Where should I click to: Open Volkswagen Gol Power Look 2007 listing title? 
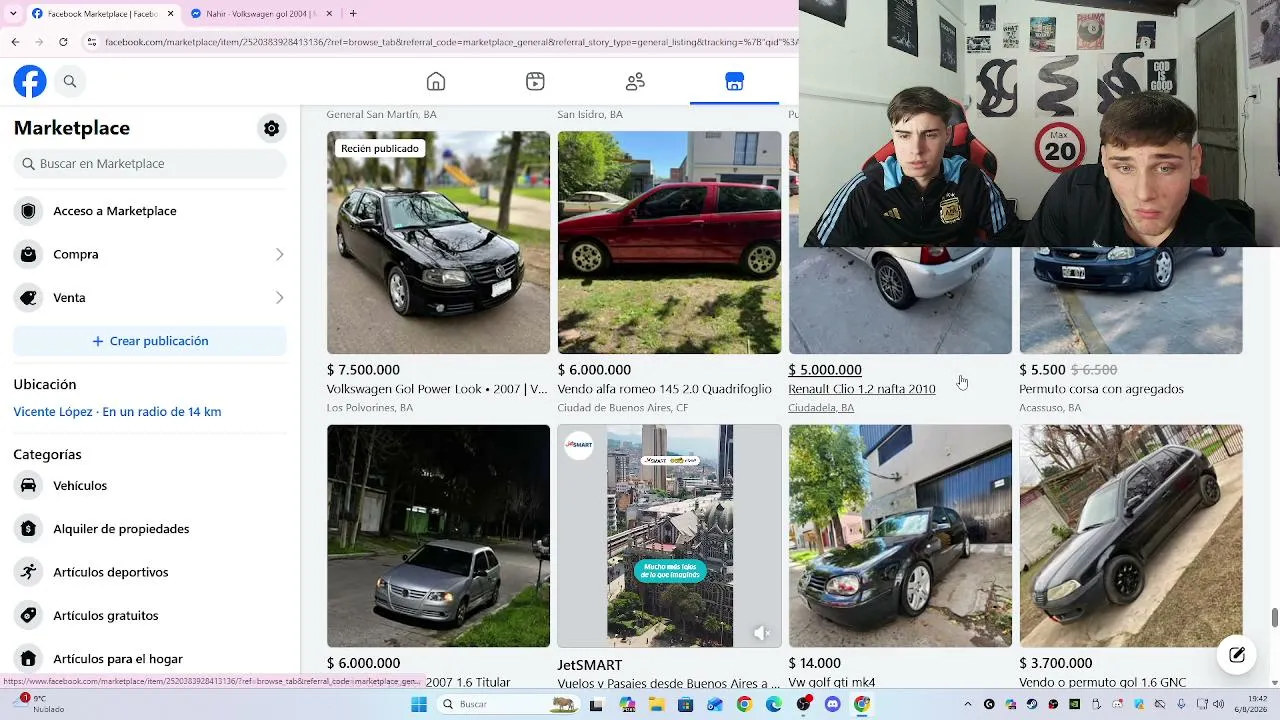[437, 389]
